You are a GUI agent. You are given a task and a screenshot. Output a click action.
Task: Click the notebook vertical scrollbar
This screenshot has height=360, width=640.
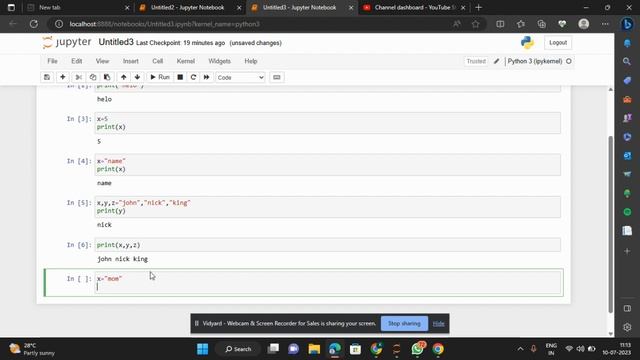pos(611,224)
